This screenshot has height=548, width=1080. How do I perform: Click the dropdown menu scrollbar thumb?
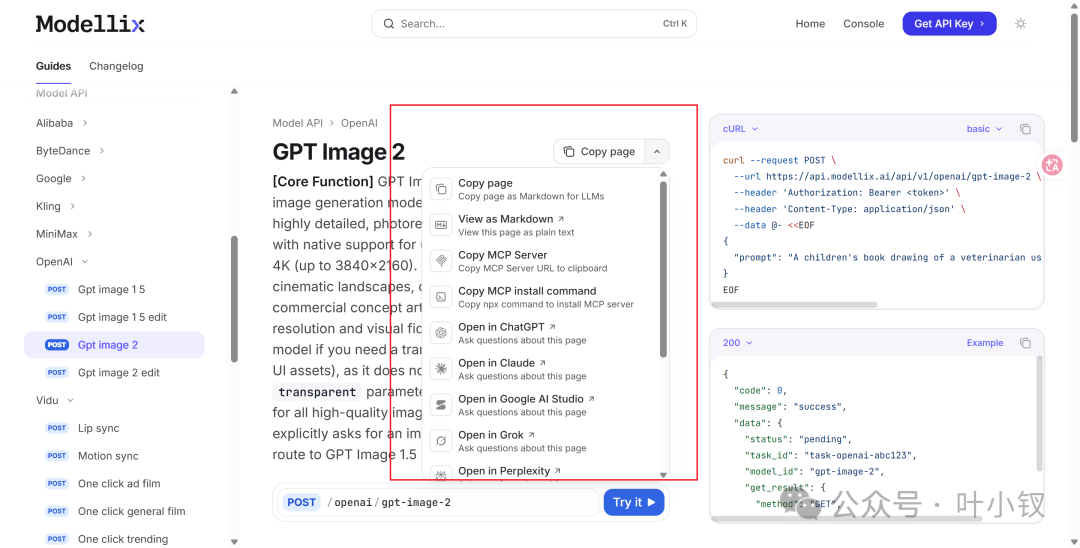click(x=663, y=269)
